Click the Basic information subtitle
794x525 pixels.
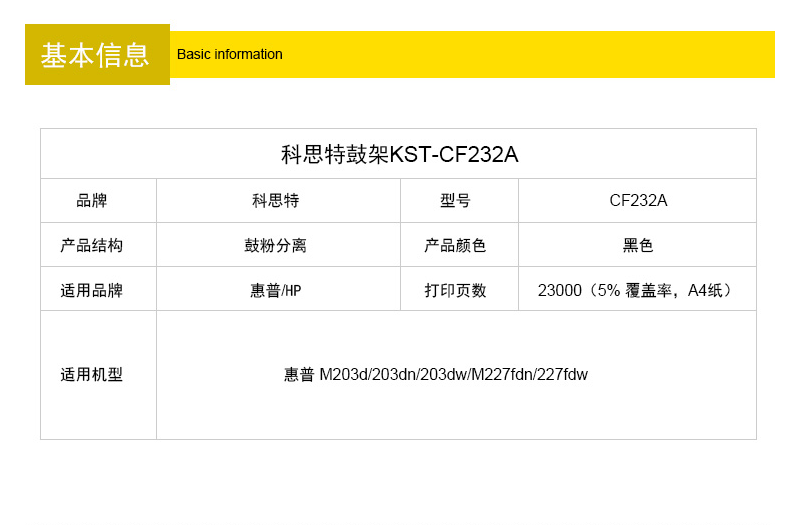[x=229, y=54]
